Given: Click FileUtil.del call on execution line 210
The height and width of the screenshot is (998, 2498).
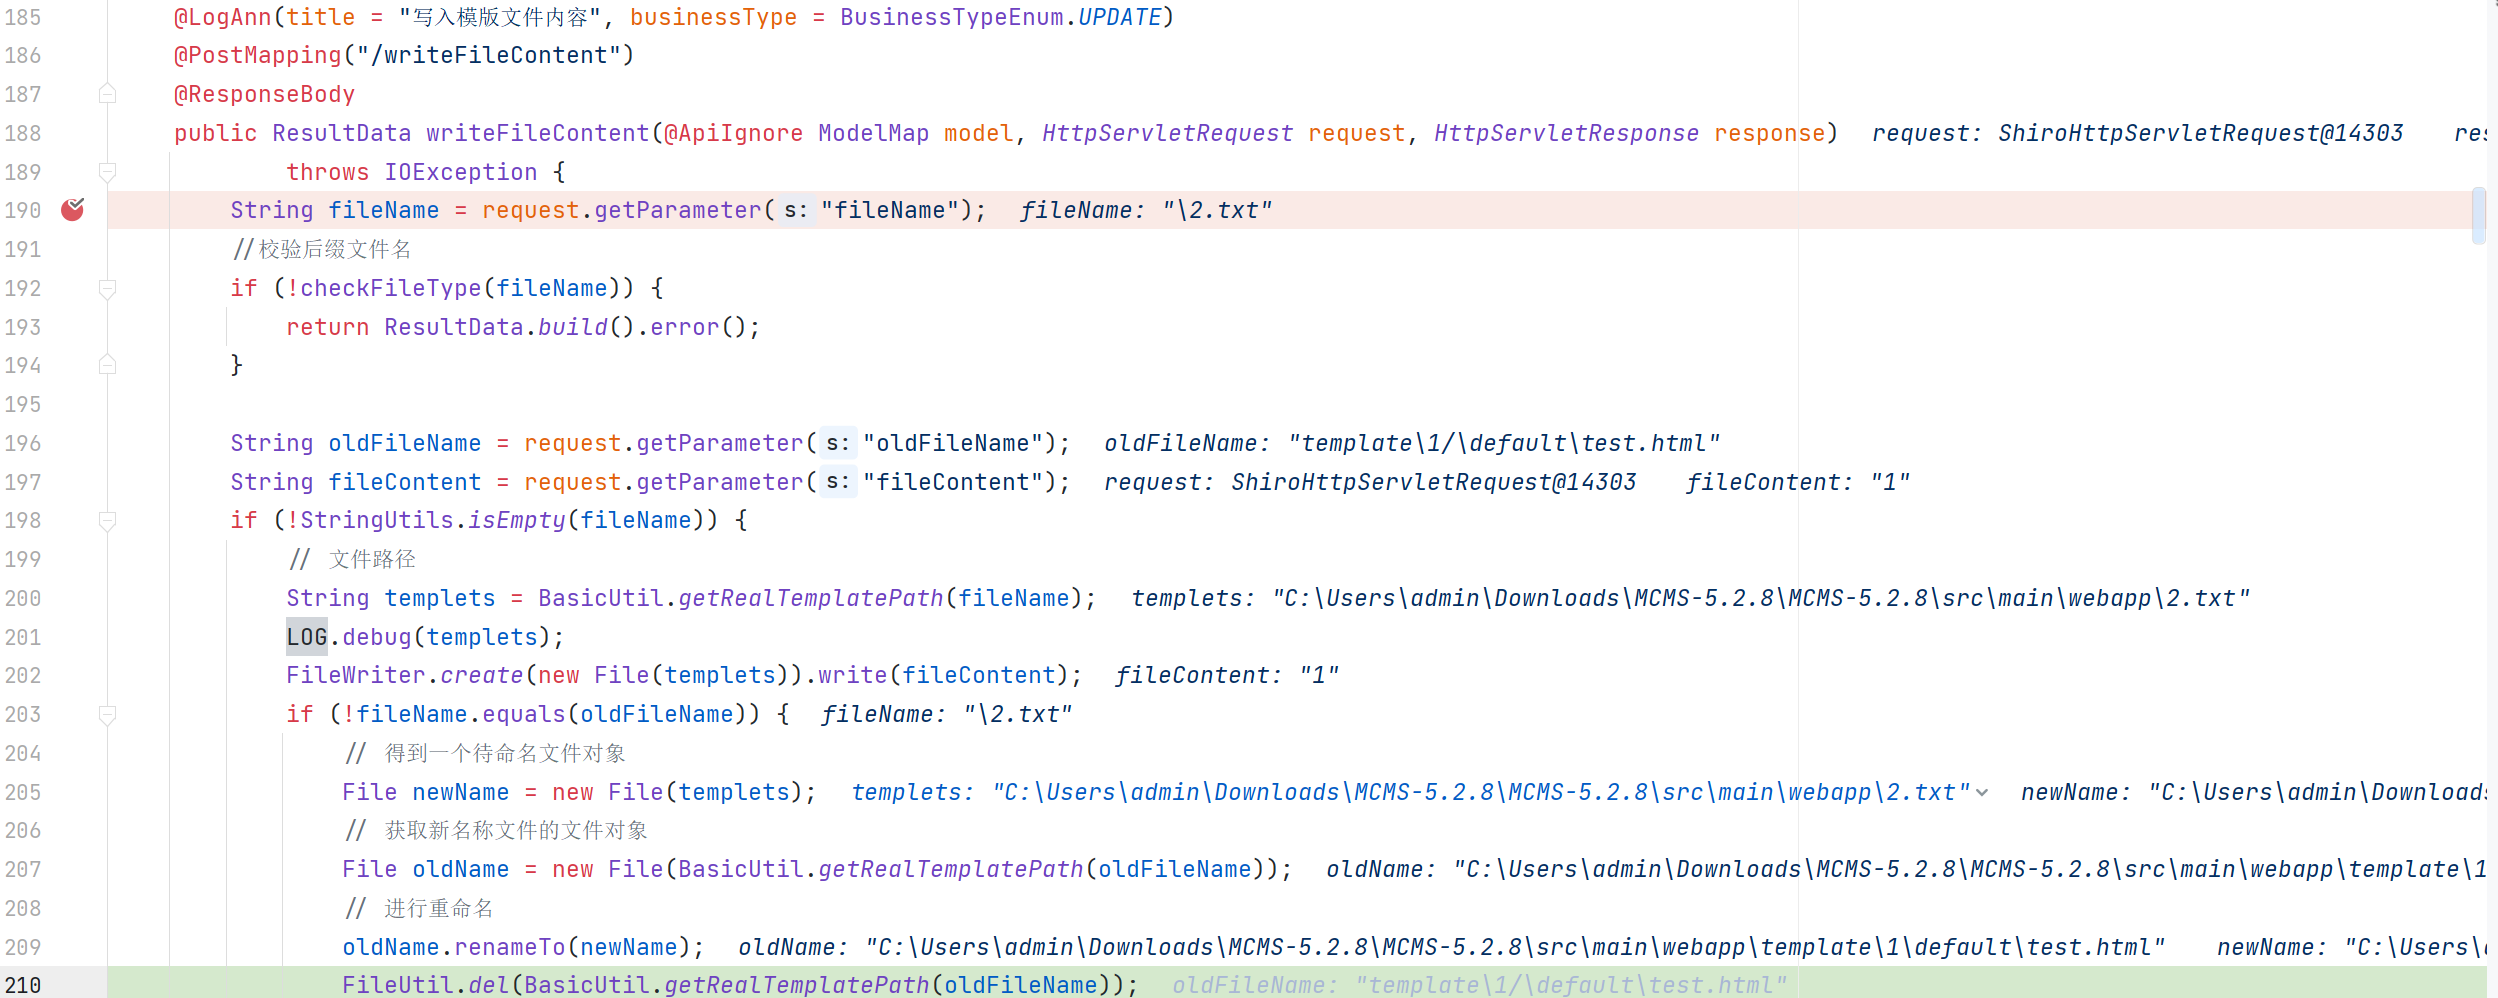Looking at the screenshot, I should 426,985.
